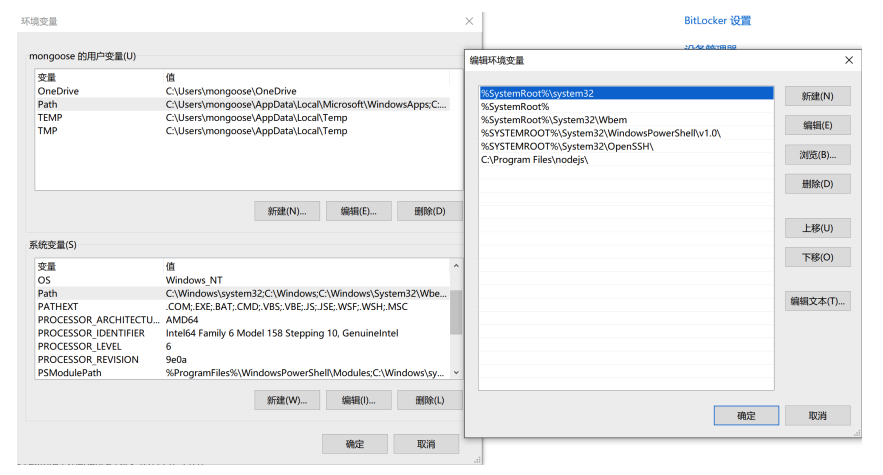
Task: Click the system variables scrollbar up arrow
Action: (x=456, y=265)
